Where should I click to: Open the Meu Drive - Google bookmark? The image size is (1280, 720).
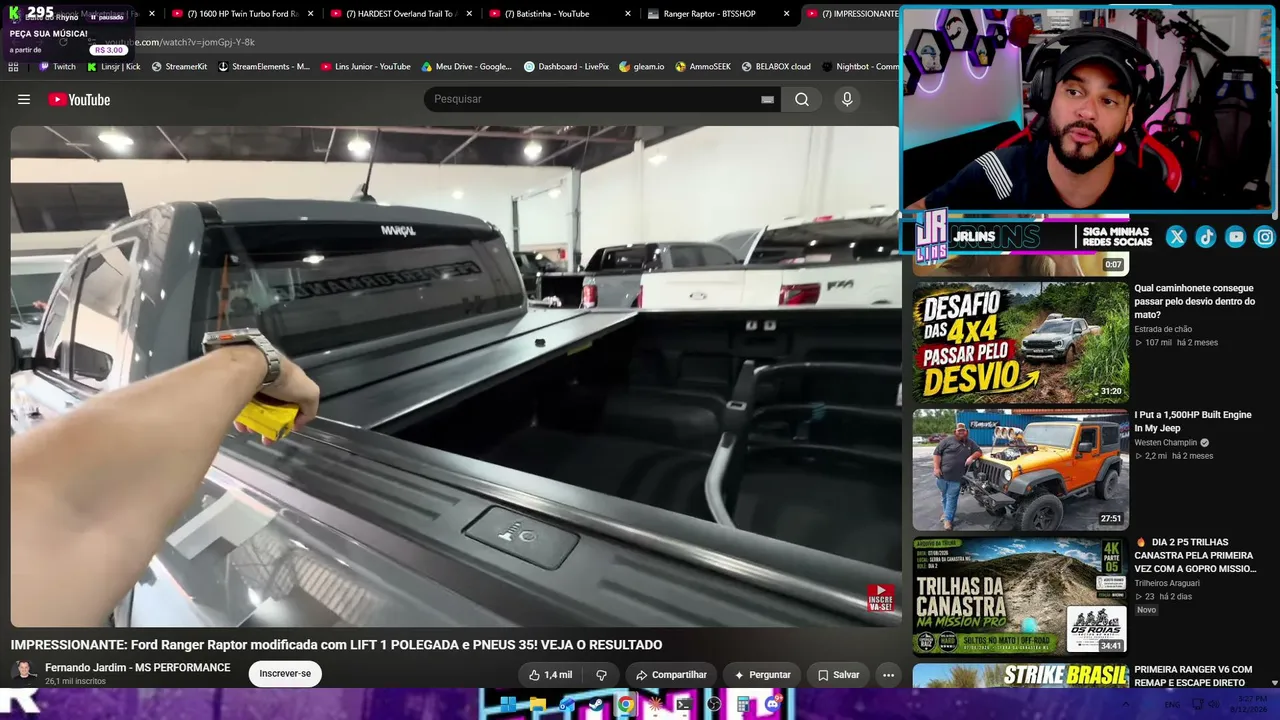point(466,67)
